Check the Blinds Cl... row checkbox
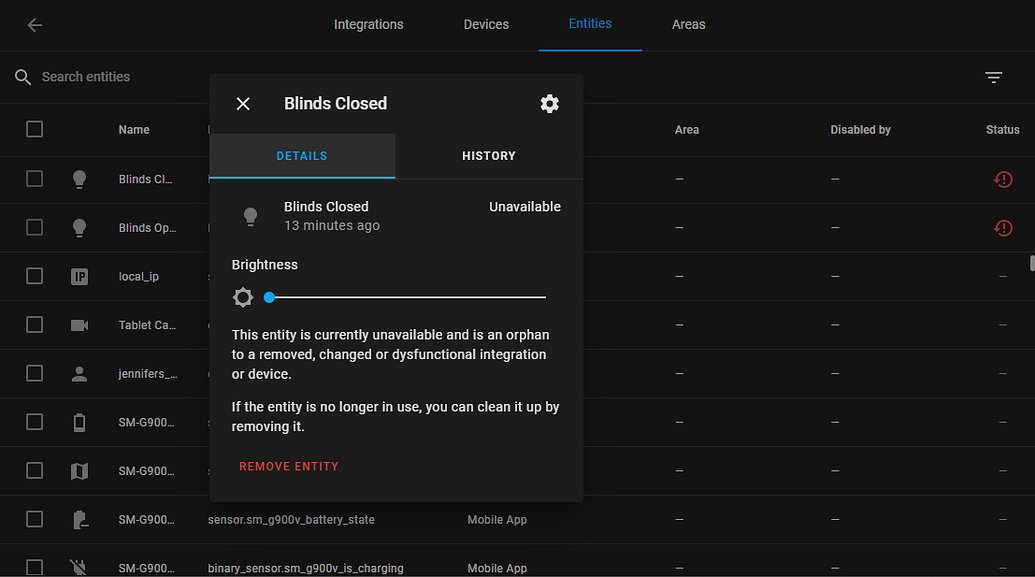The image size is (1035, 577). tap(34, 179)
